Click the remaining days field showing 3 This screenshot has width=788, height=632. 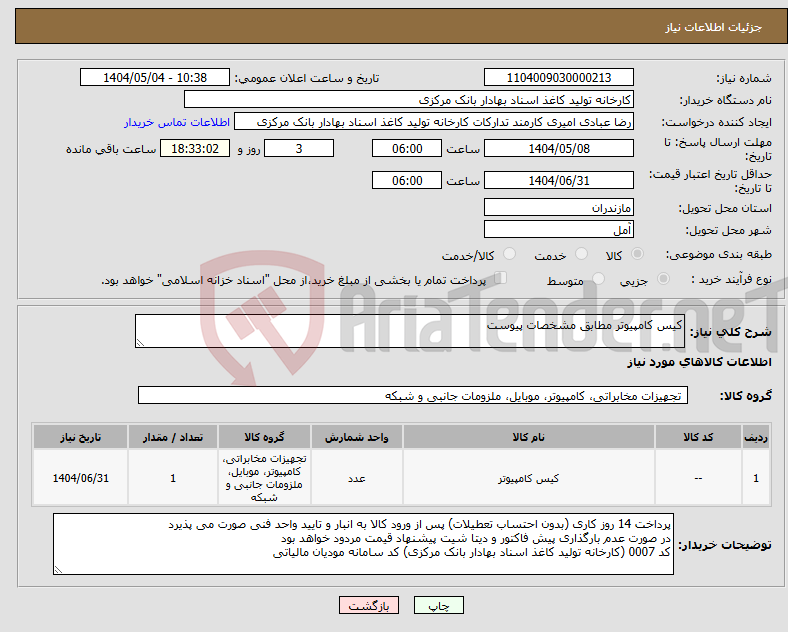click(x=299, y=149)
